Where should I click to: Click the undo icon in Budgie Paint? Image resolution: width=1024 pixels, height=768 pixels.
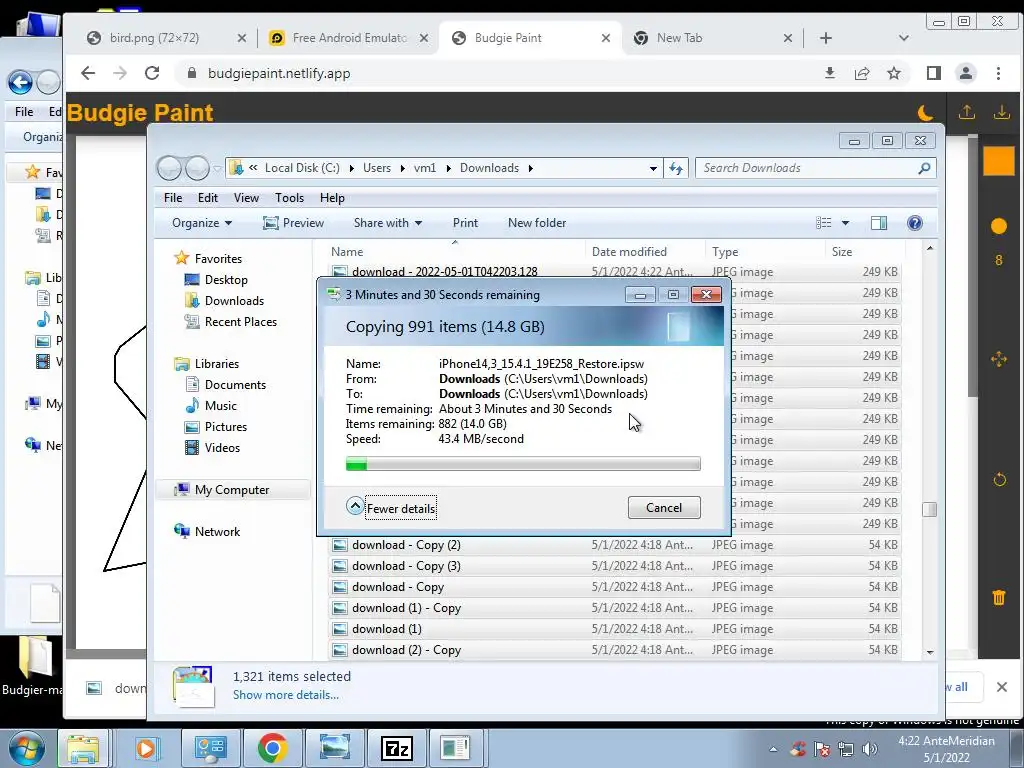coord(999,480)
